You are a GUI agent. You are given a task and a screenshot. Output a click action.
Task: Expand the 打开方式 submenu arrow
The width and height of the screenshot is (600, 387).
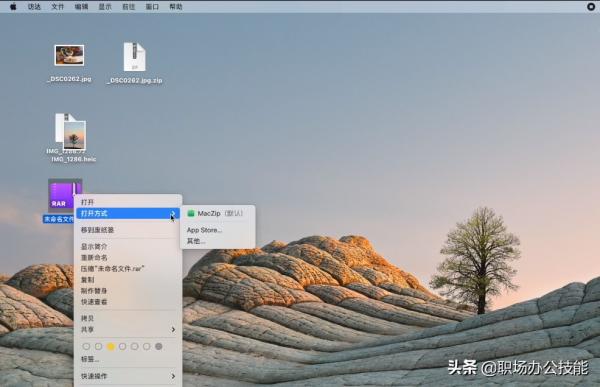173,213
